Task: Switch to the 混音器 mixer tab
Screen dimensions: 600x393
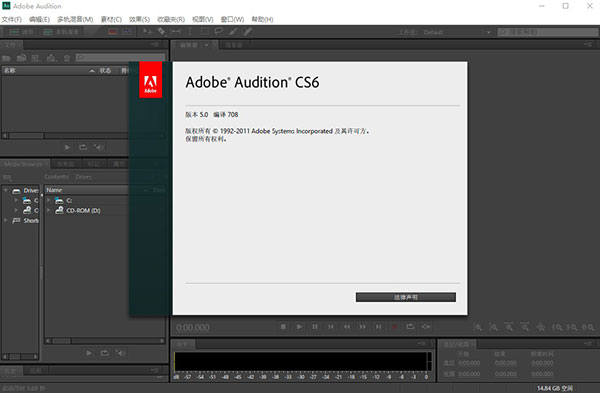Action: (233, 45)
